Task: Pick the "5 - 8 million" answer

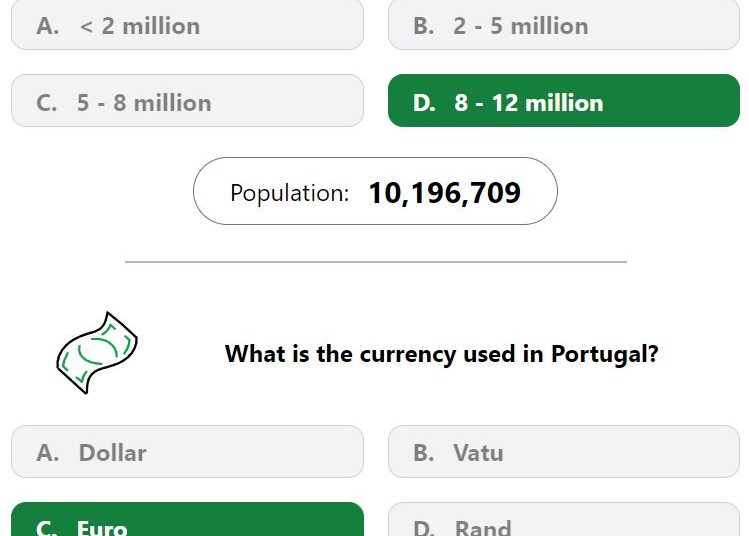Action: (187, 100)
